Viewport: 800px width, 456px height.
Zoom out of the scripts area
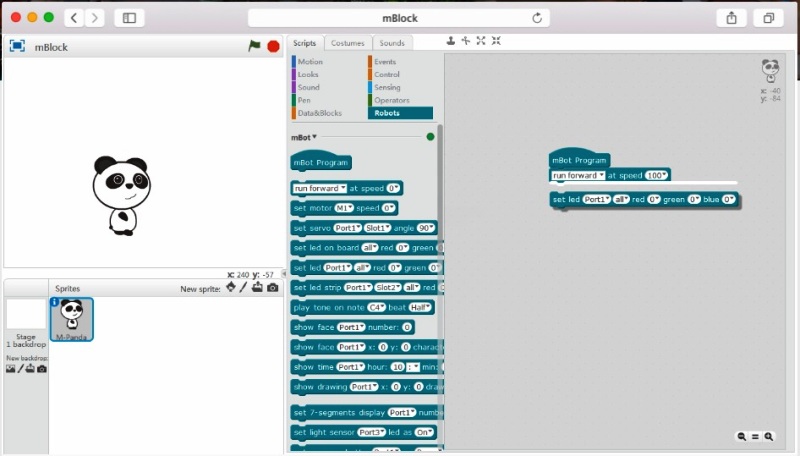[x=742, y=437]
